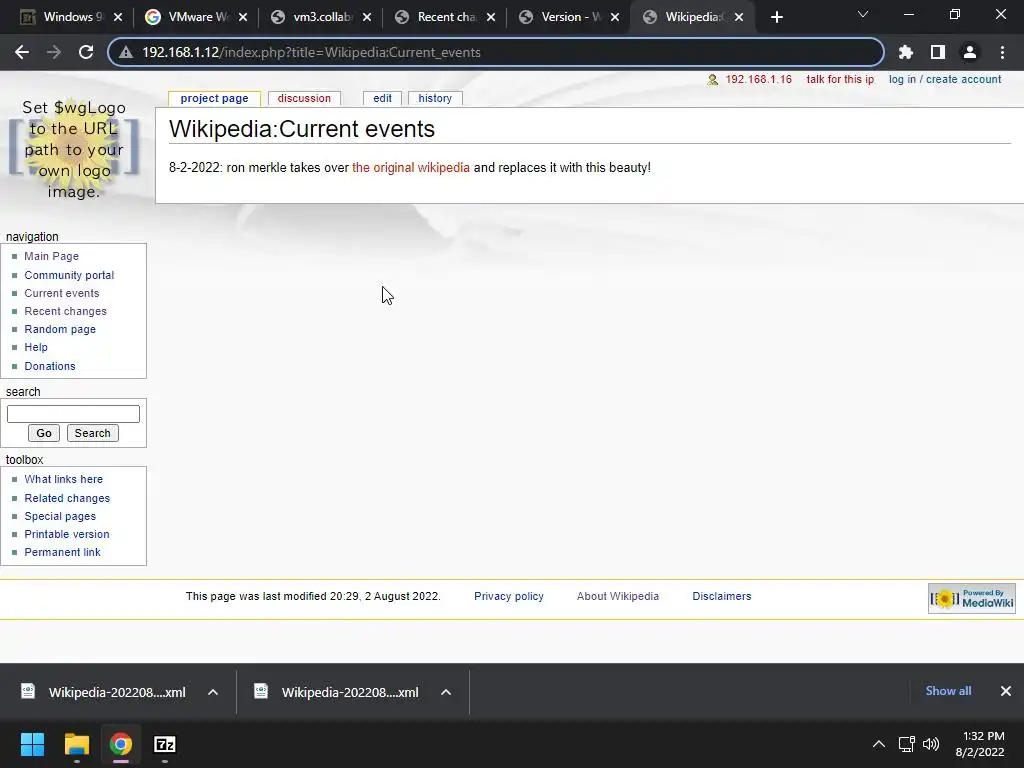Click Show all downloads
This screenshot has height=768, width=1024.
click(x=948, y=691)
